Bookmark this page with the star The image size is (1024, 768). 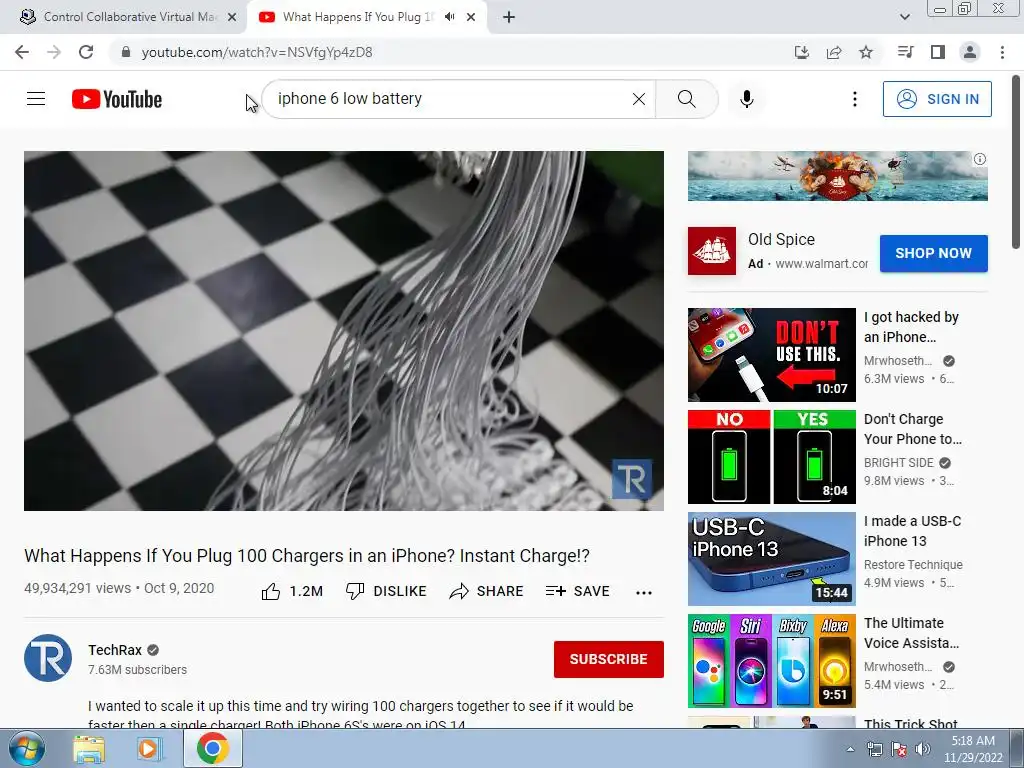pyautogui.click(x=865, y=52)
